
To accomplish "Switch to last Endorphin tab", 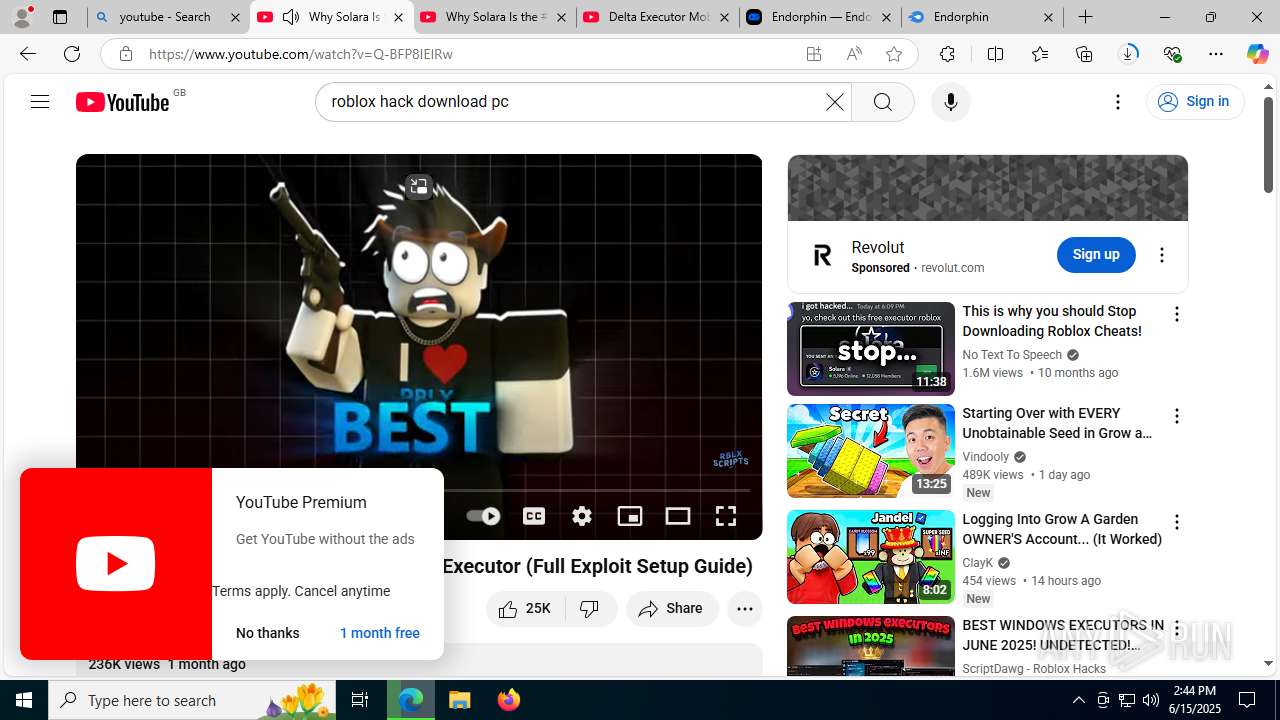I will coord(983,17).
